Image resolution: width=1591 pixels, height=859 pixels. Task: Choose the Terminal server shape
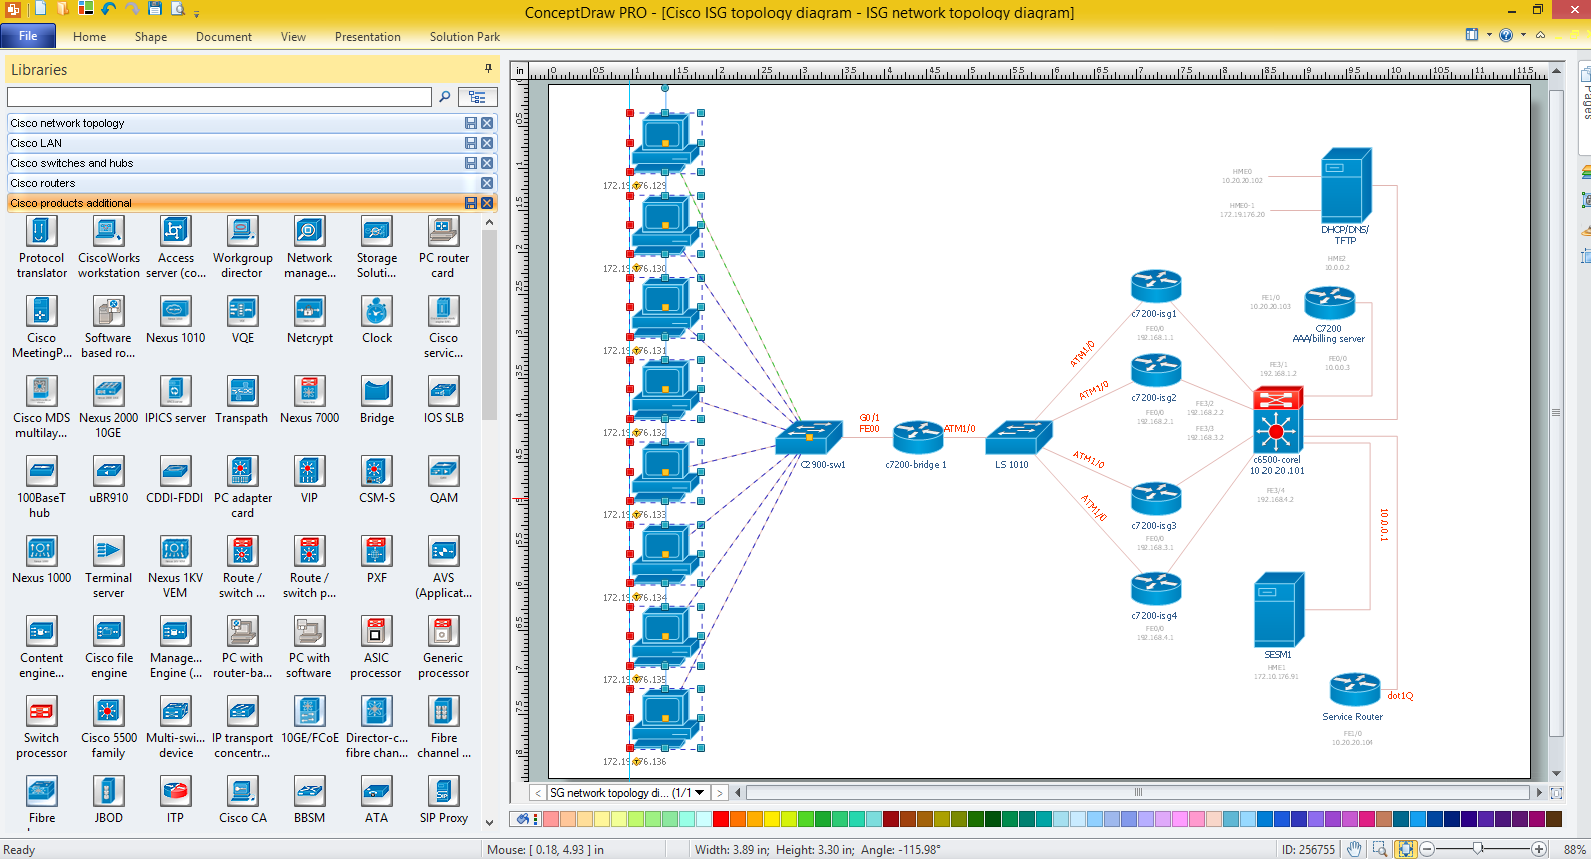point(108,567)
